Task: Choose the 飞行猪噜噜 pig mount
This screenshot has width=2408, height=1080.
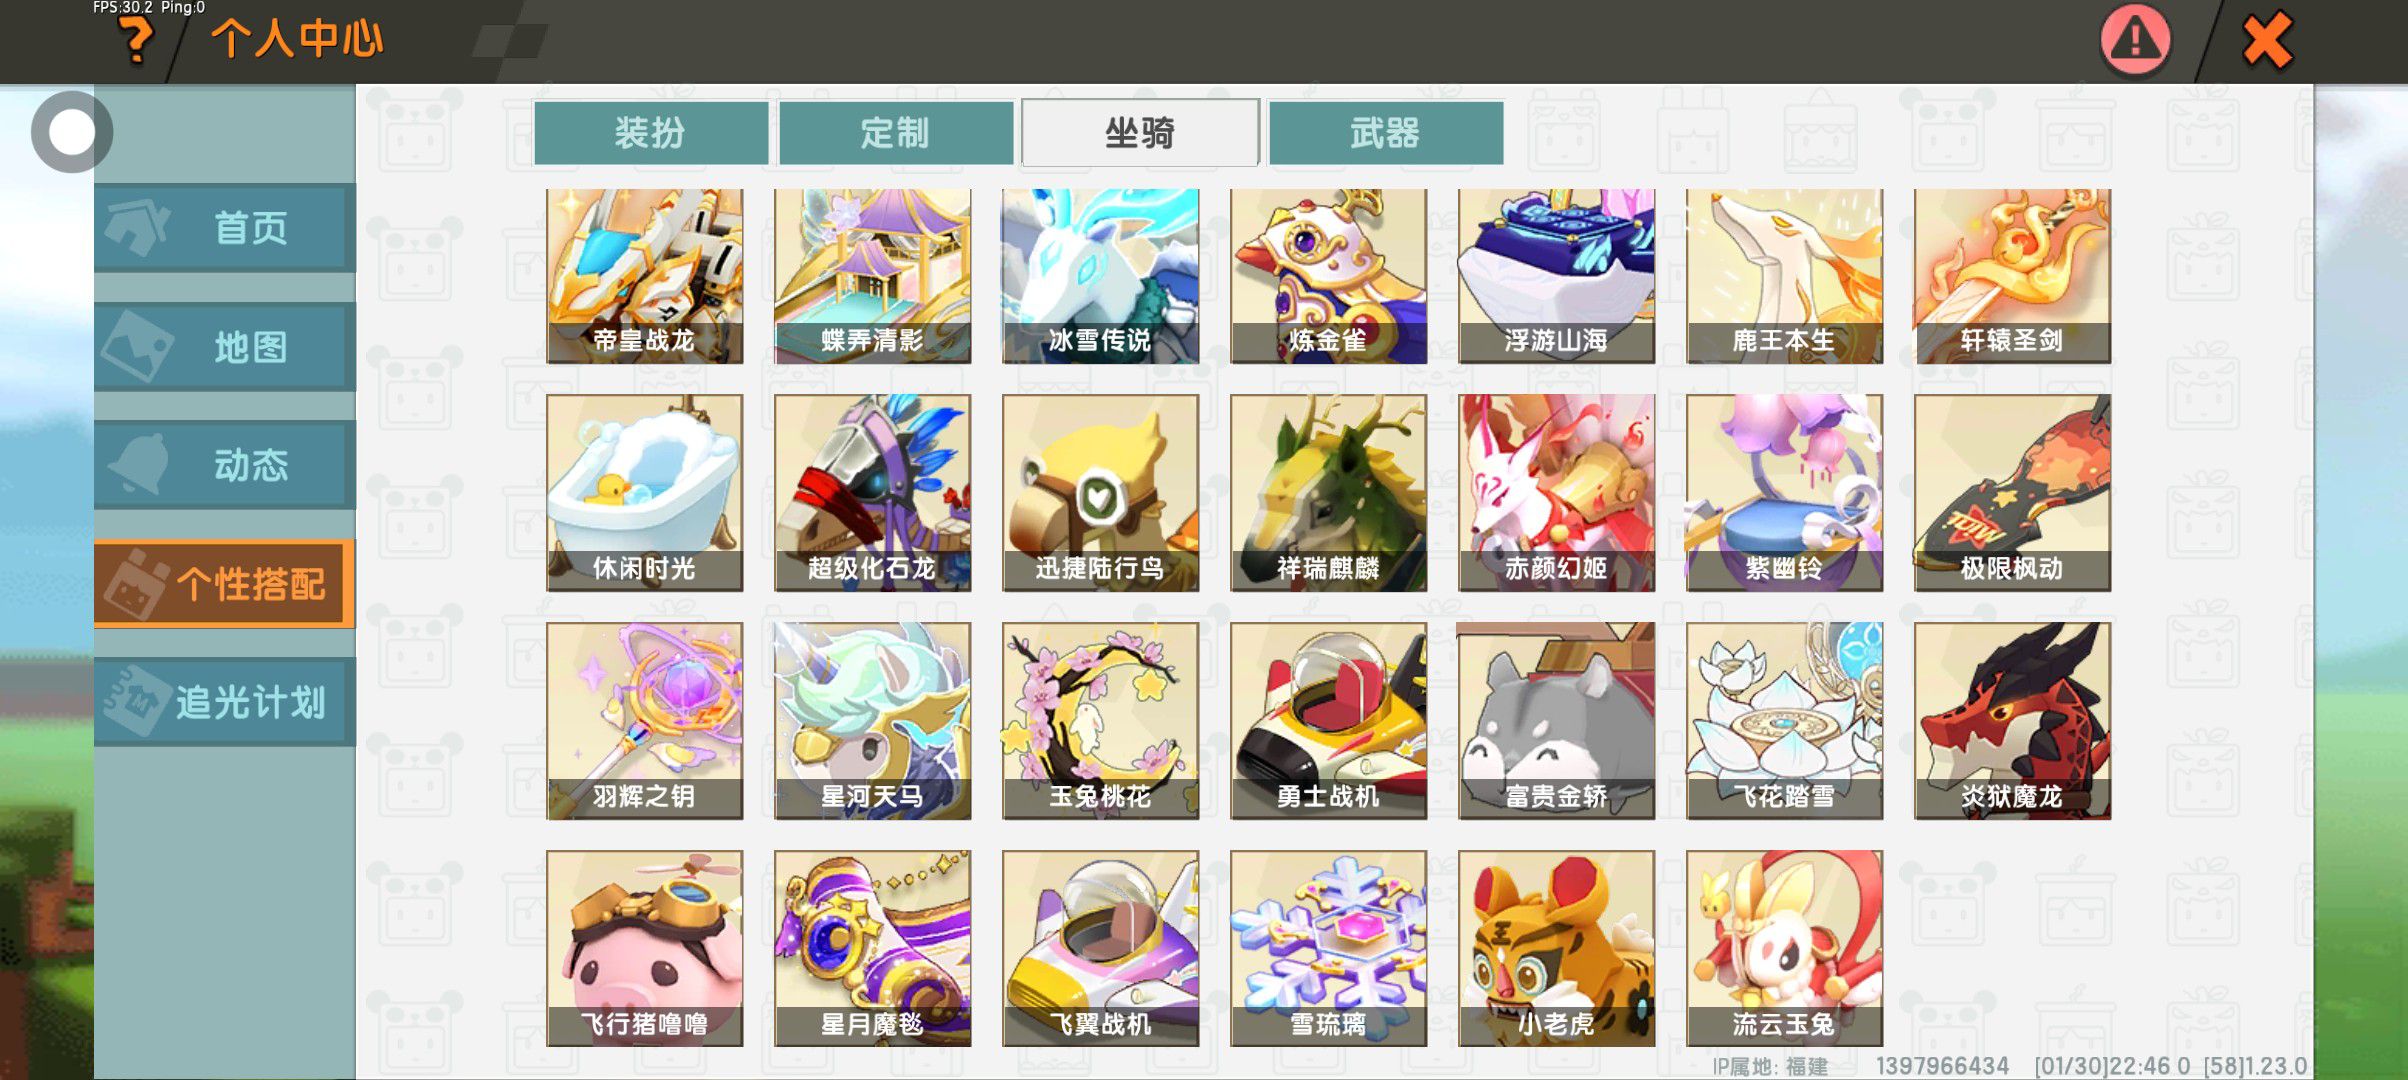Action: coord(644,948)
